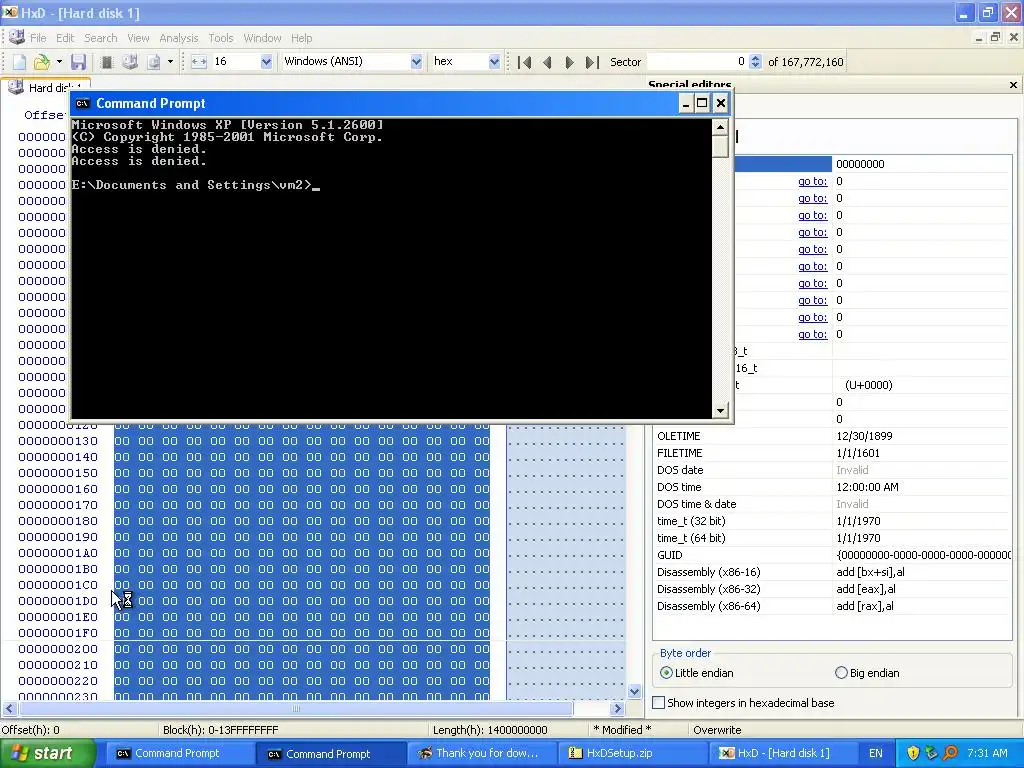The width and height of the screenshot is (1024, 768).
Task: Click Command Prompt vertical scrollbar thumb
Action: (720, 146)
